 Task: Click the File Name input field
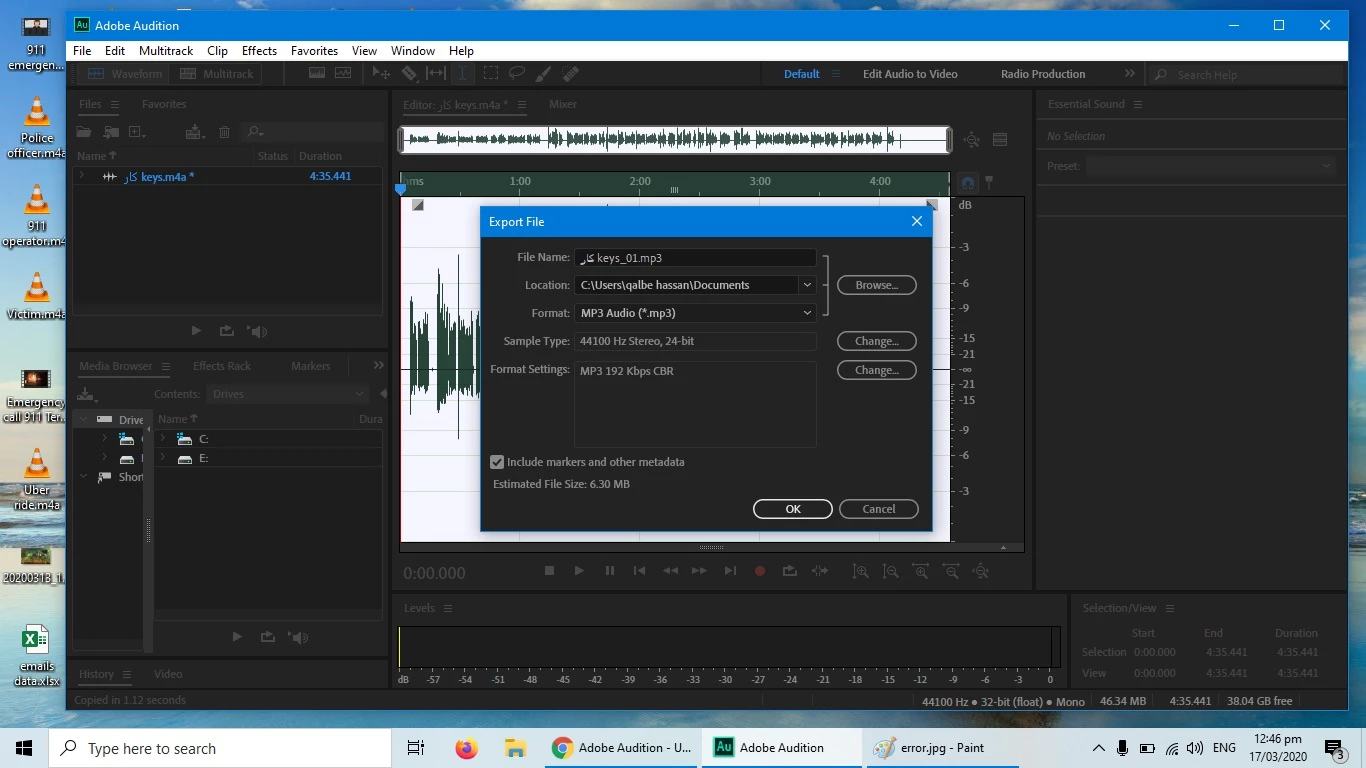pos(695,258)
